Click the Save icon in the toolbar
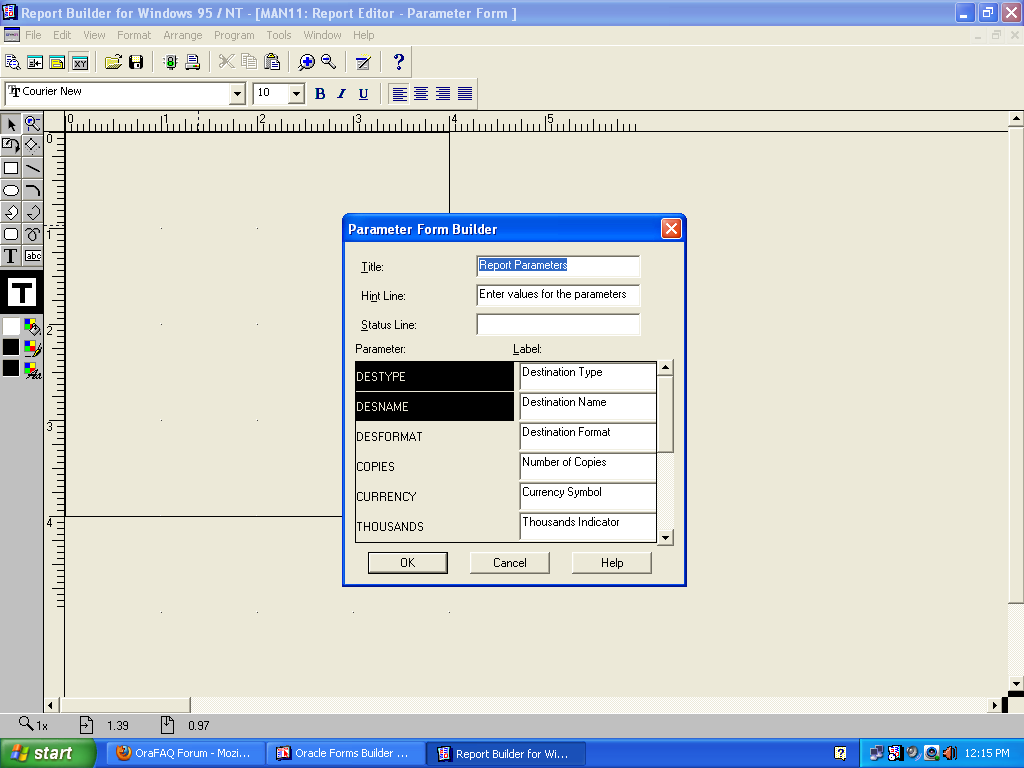The height and width of the screenshot is (768, 1024). (x=136, y=62)
